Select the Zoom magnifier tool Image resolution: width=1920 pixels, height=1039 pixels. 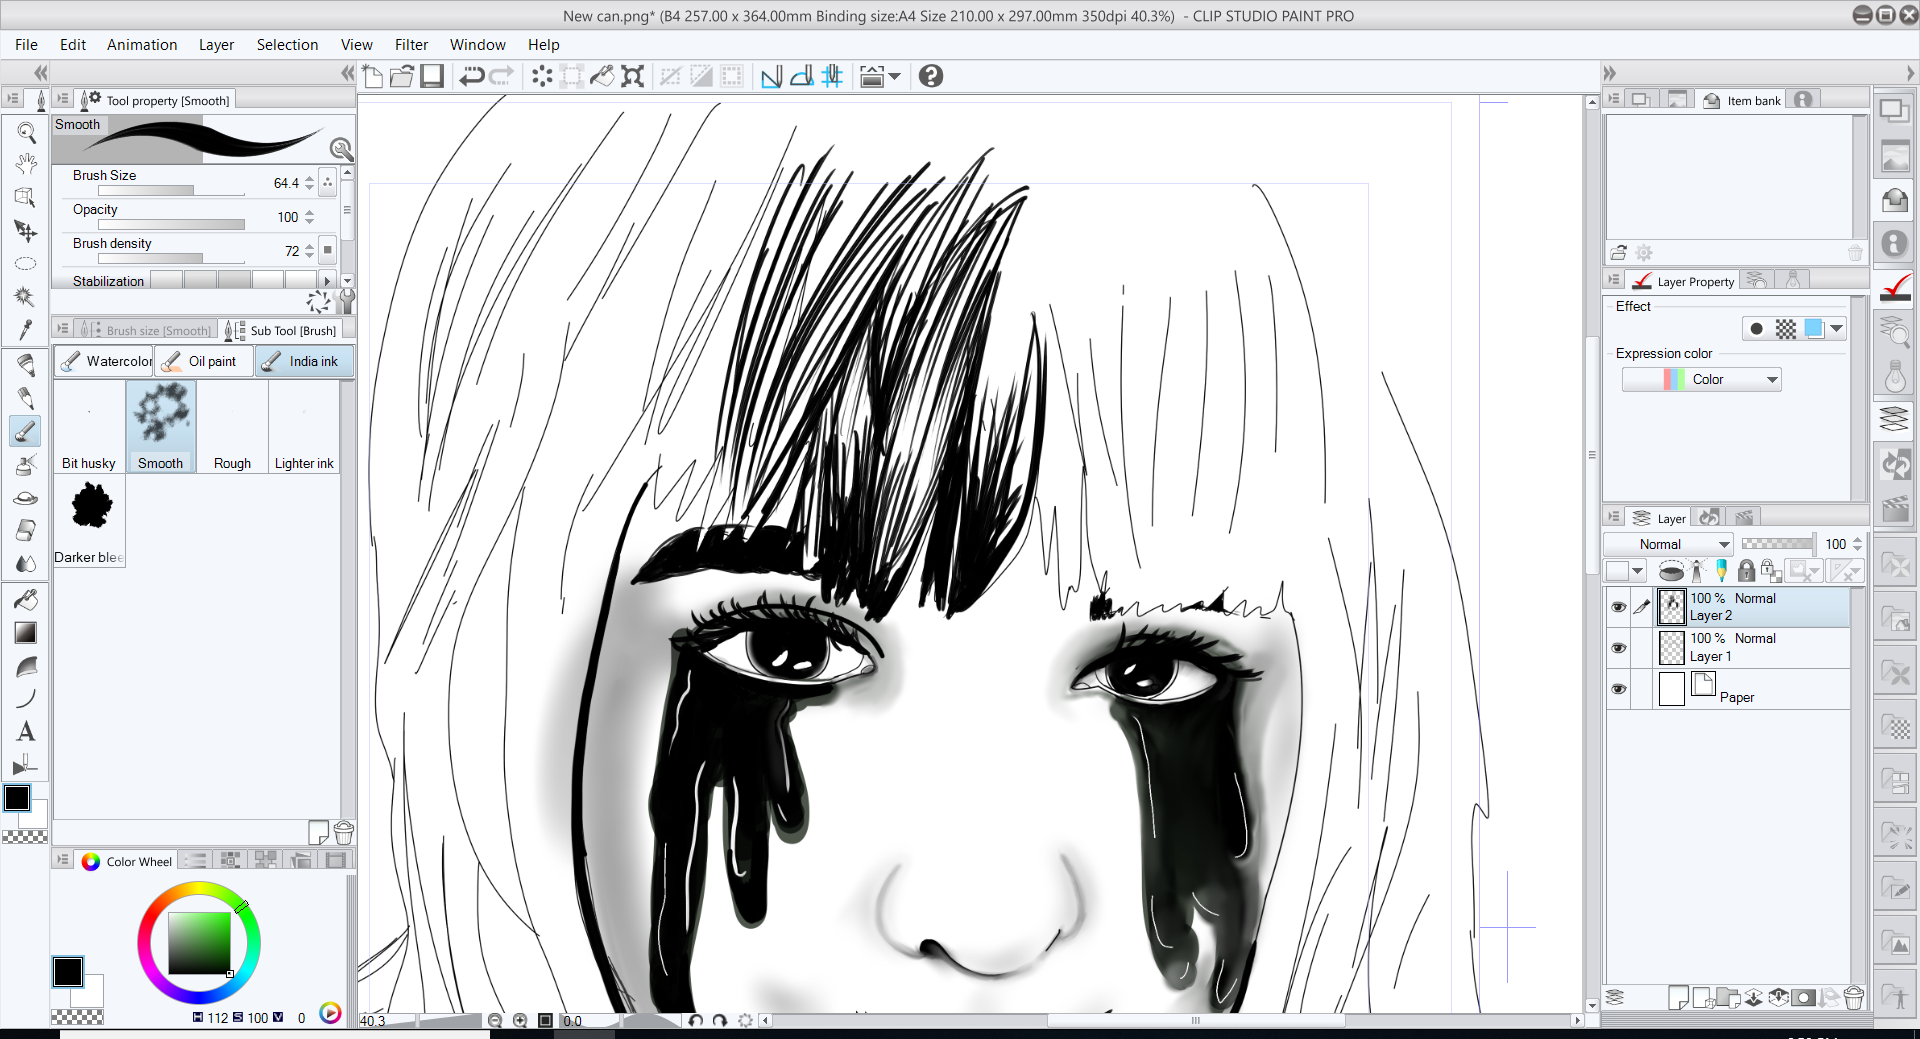point(26,132)
